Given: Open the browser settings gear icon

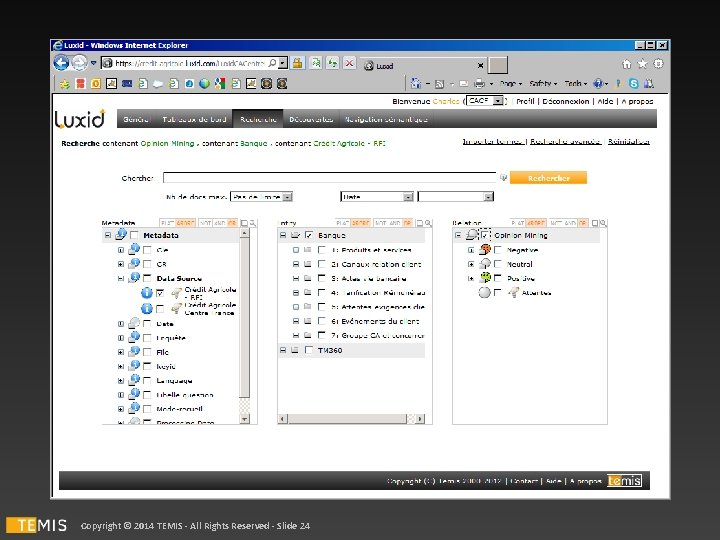Looking at the screenshot, I should pyautogui.click(x=658, y=64).
